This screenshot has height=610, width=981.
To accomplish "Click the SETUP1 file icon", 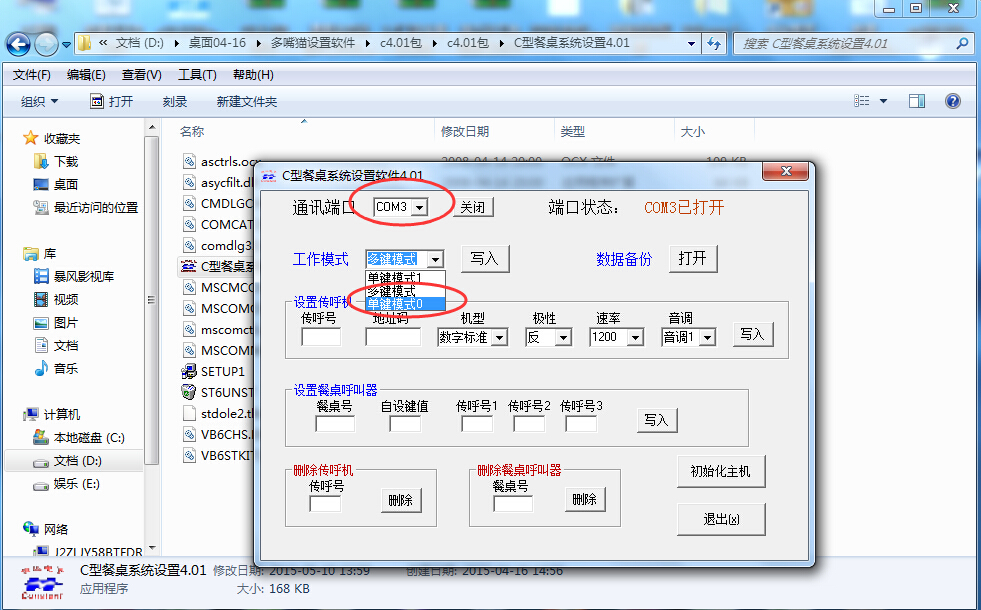I will pyautogui.click(x=189, y=371).
